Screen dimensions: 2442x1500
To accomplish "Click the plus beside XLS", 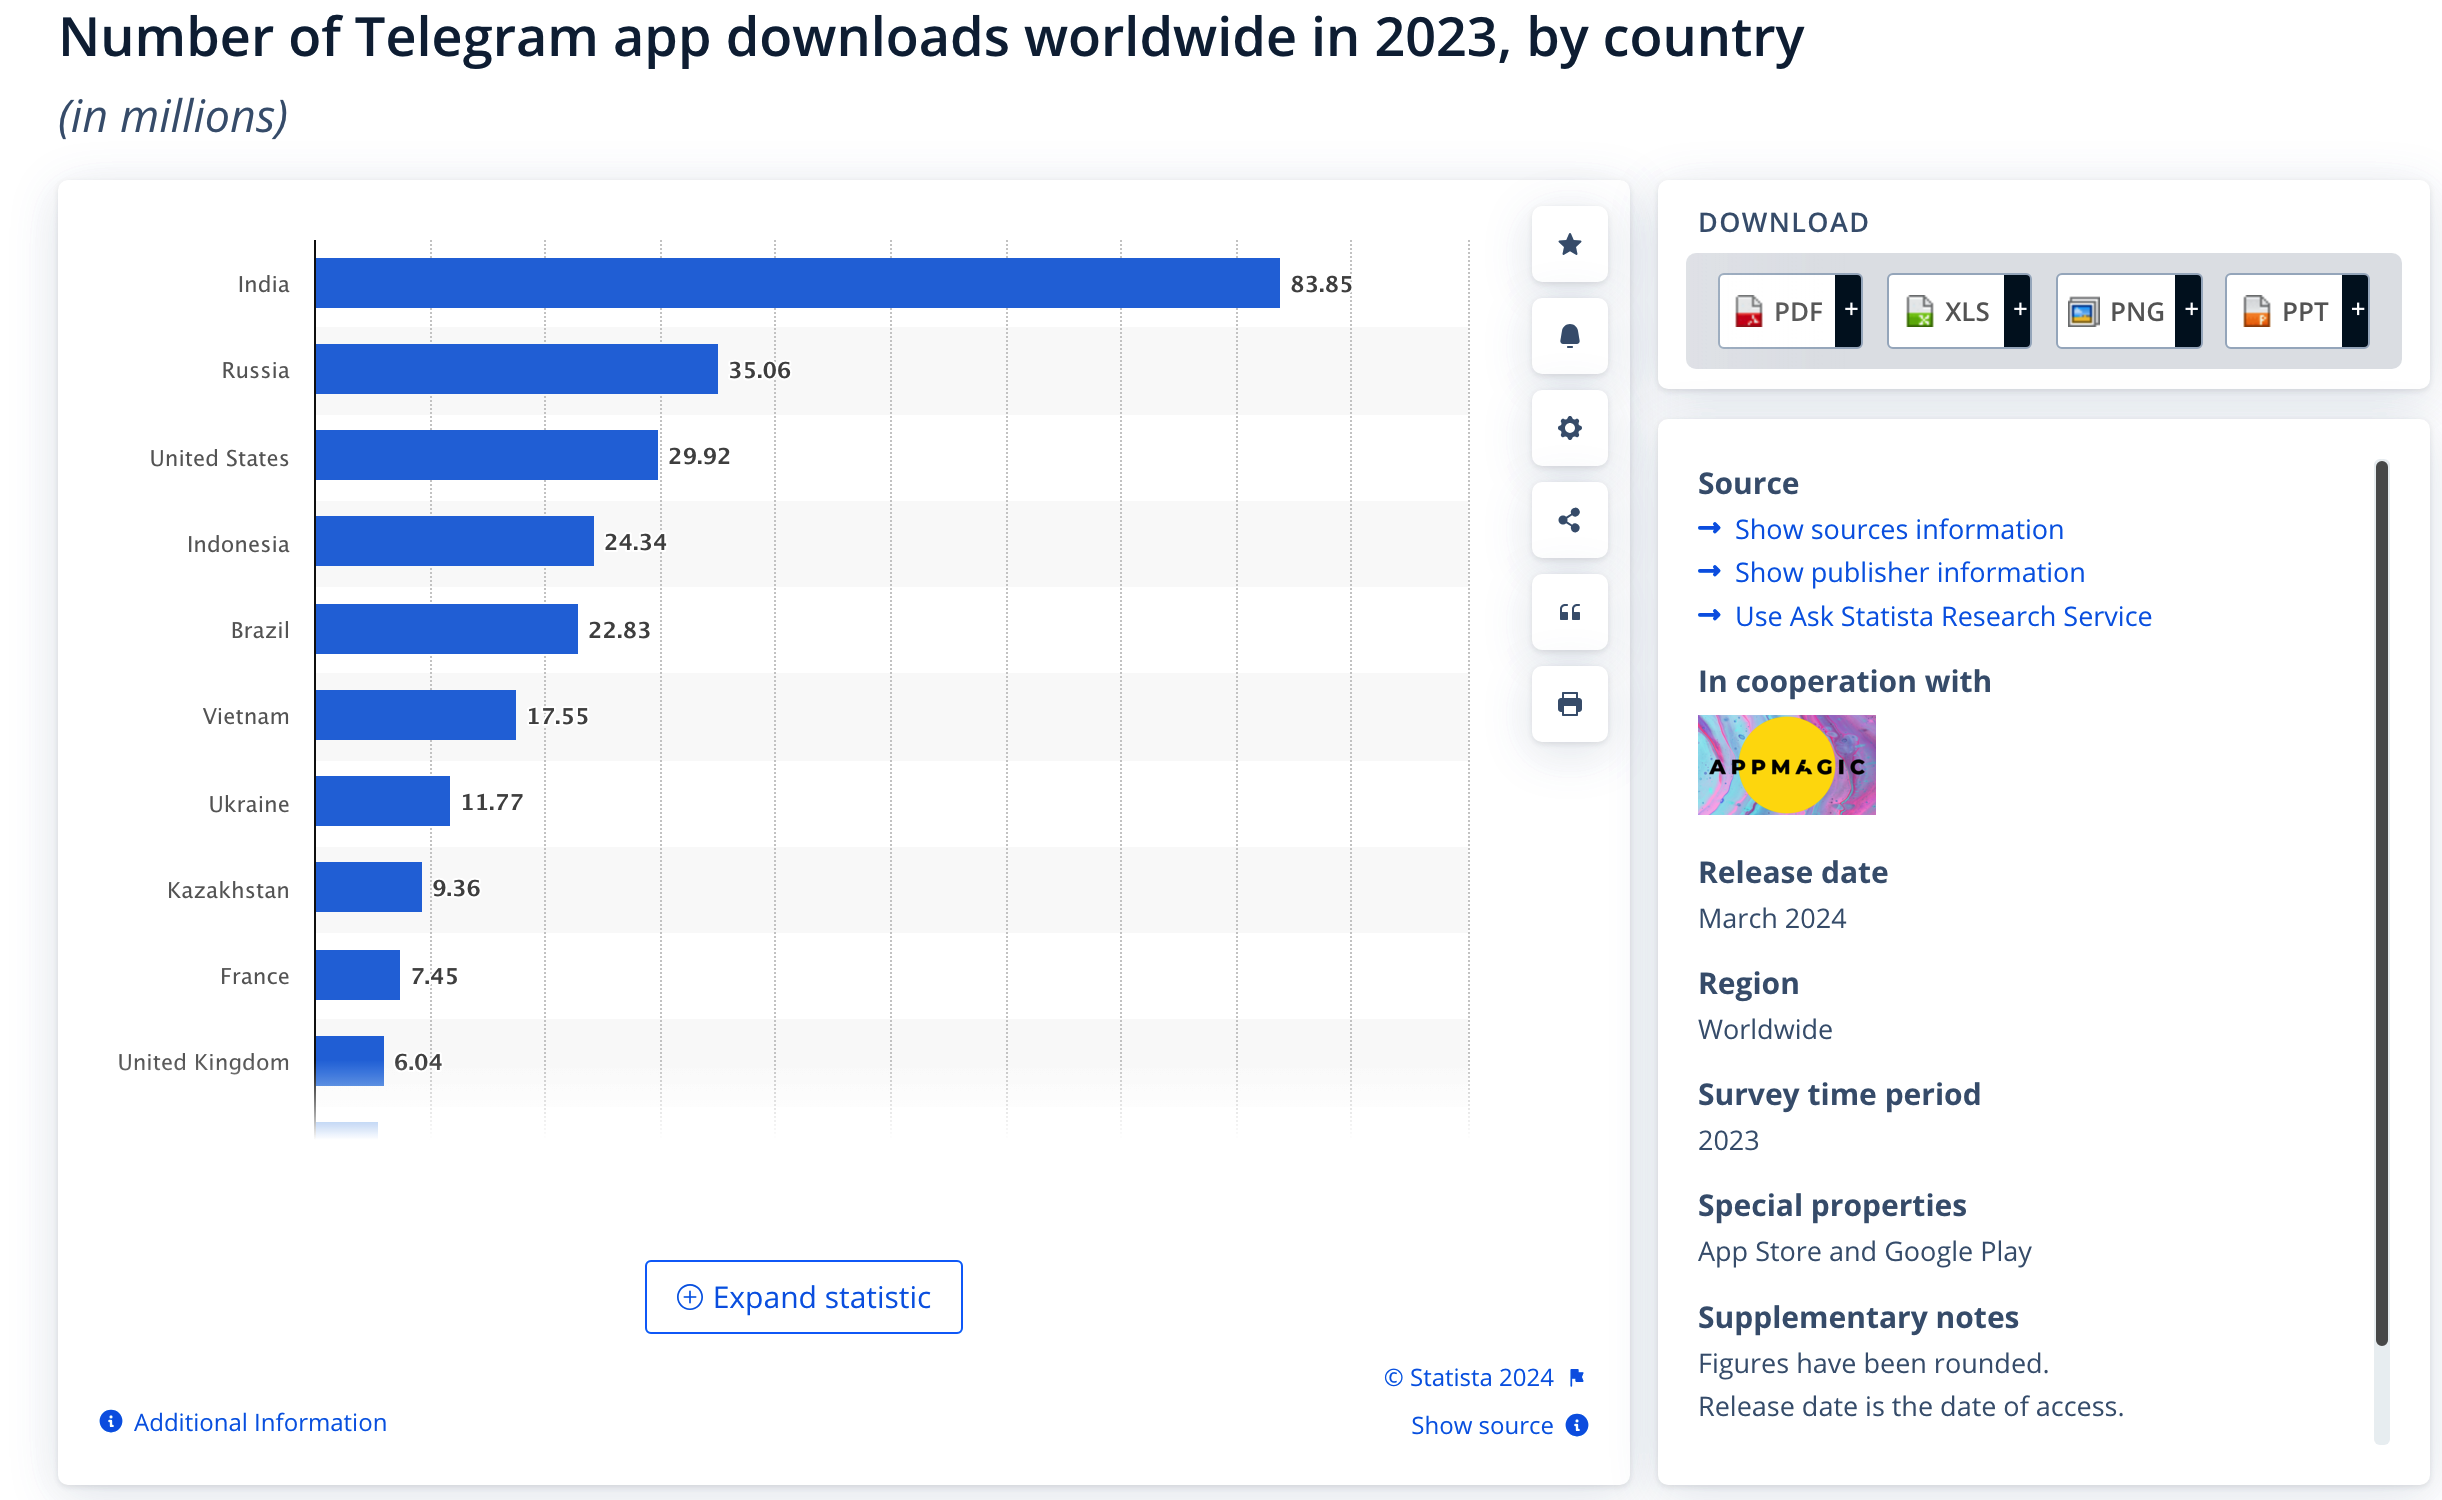I will point(2019,311).
